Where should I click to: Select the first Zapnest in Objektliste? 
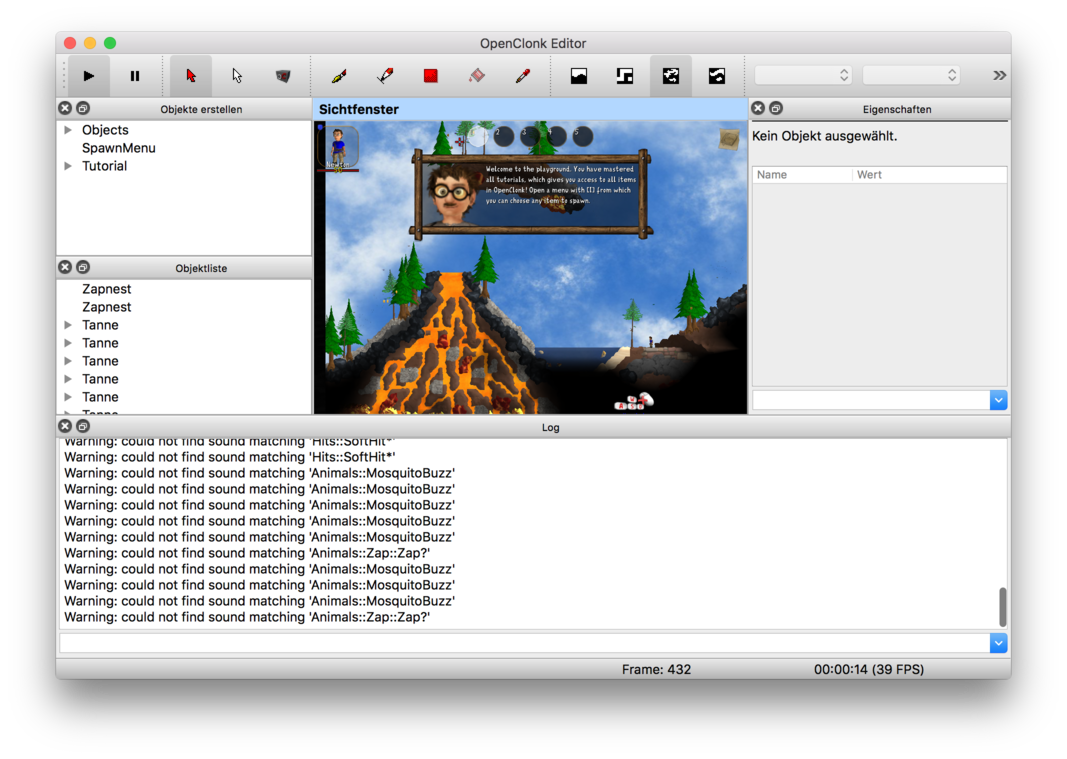click(106, 289)
